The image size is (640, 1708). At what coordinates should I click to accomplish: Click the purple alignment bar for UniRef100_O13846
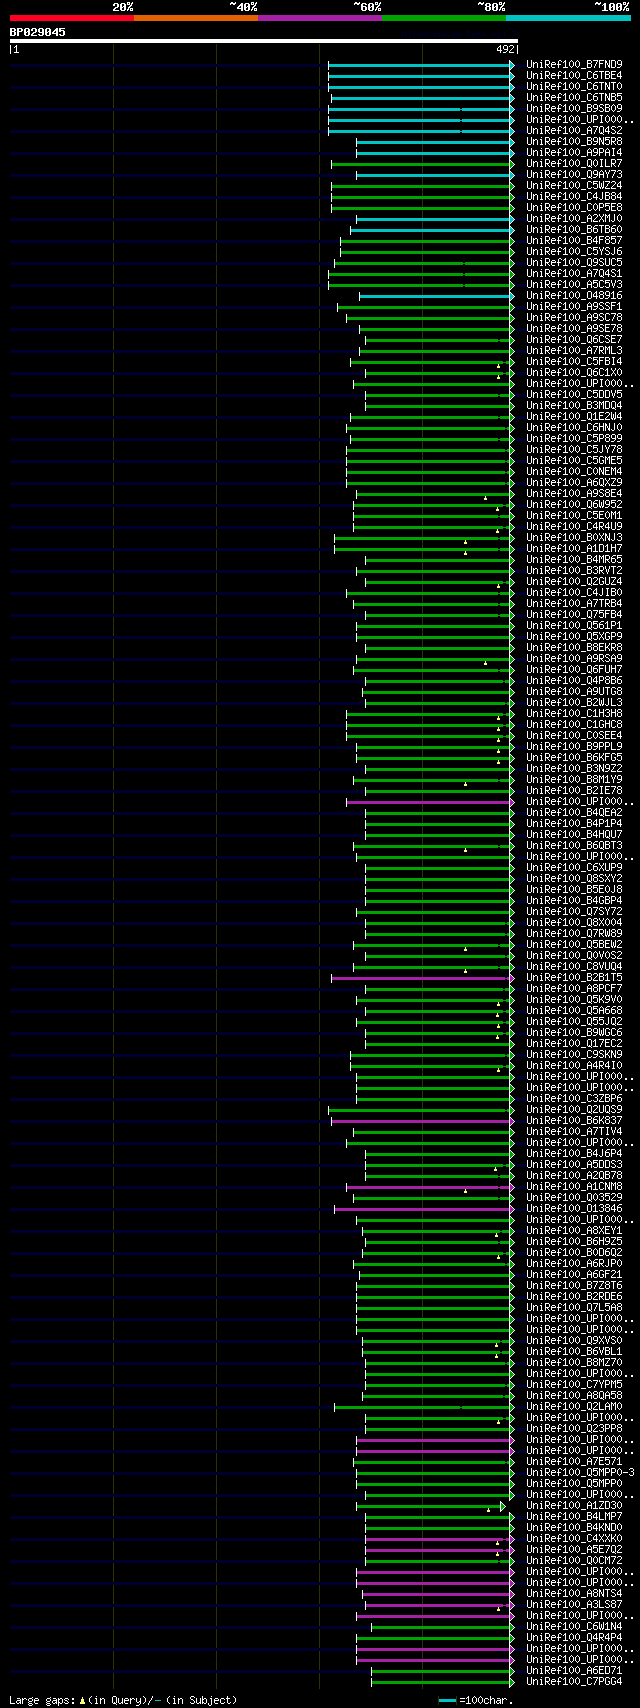[424, 1209]
